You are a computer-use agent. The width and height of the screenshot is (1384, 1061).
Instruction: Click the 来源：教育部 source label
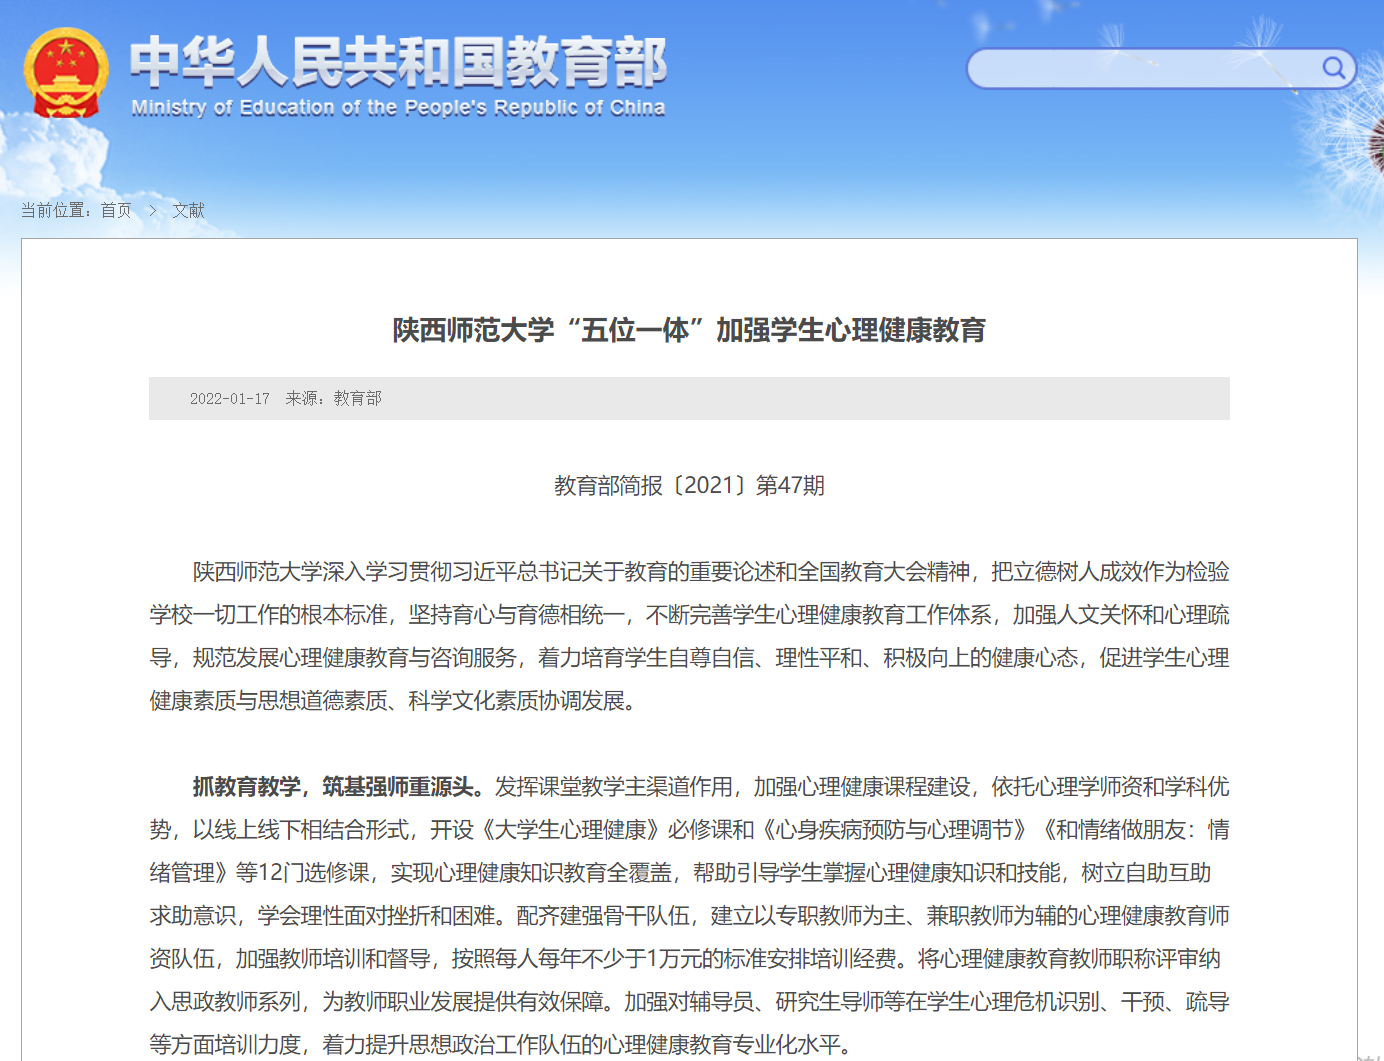point(333,399)
